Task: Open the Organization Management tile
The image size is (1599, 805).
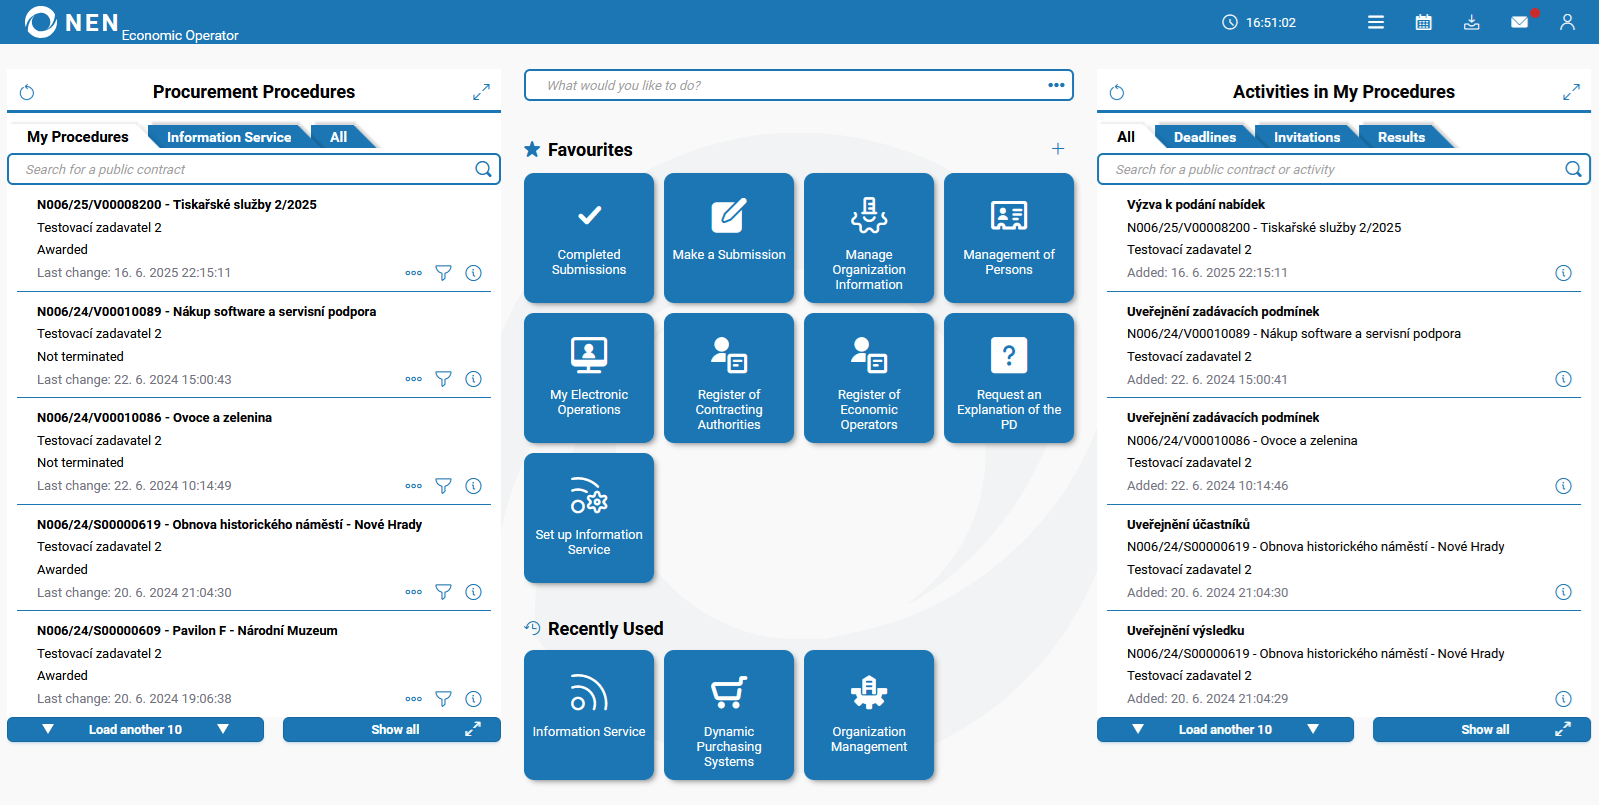Action: coord(869,715)
